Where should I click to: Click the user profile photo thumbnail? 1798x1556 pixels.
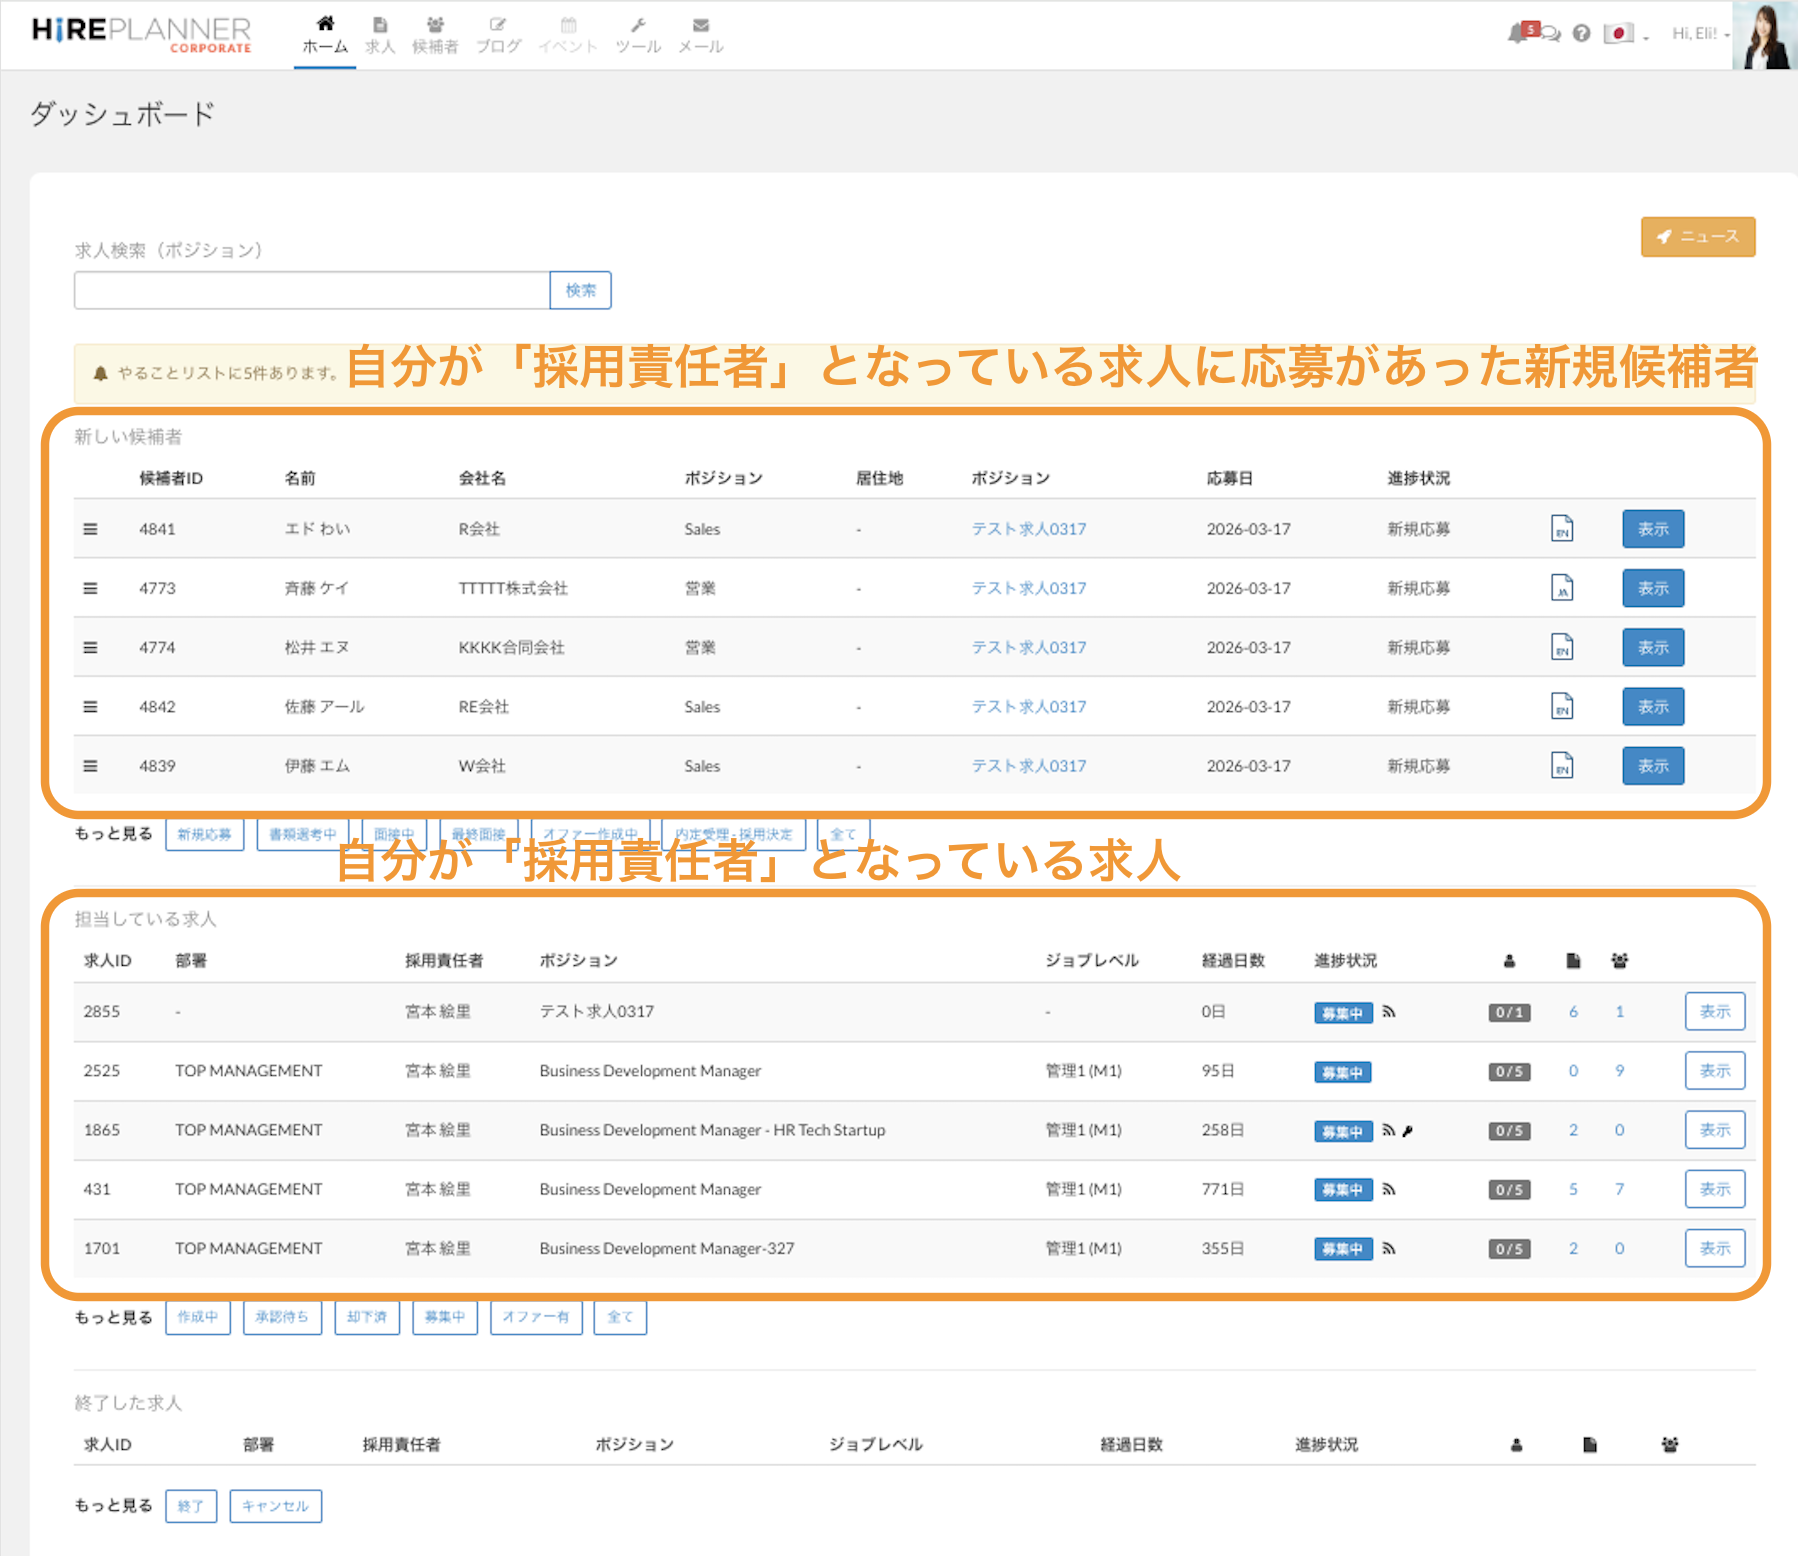[x=1764, y=35]
